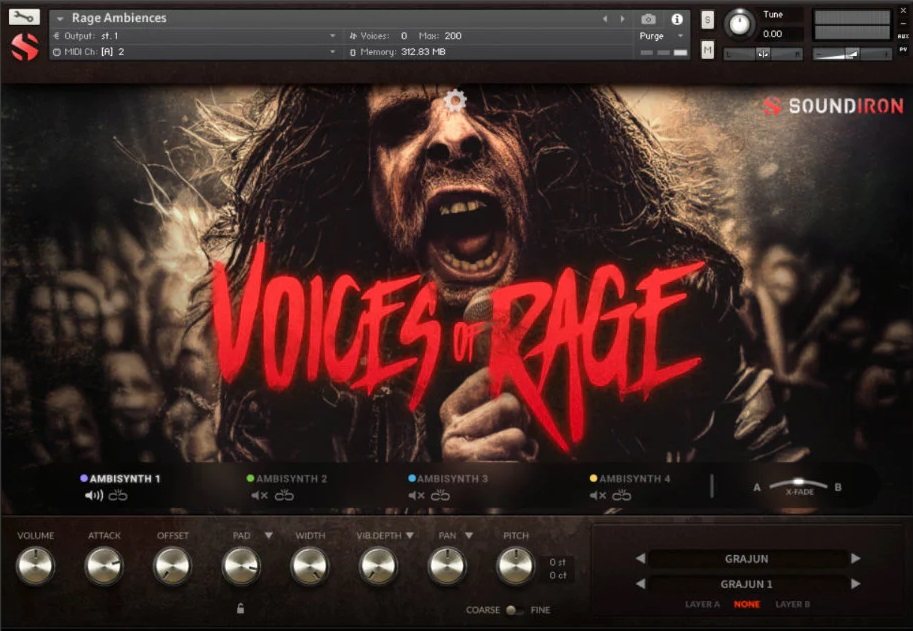913x631 pixels.
Task: Toggle the Ambisynth 1 link icon
Action: [118, 495]
